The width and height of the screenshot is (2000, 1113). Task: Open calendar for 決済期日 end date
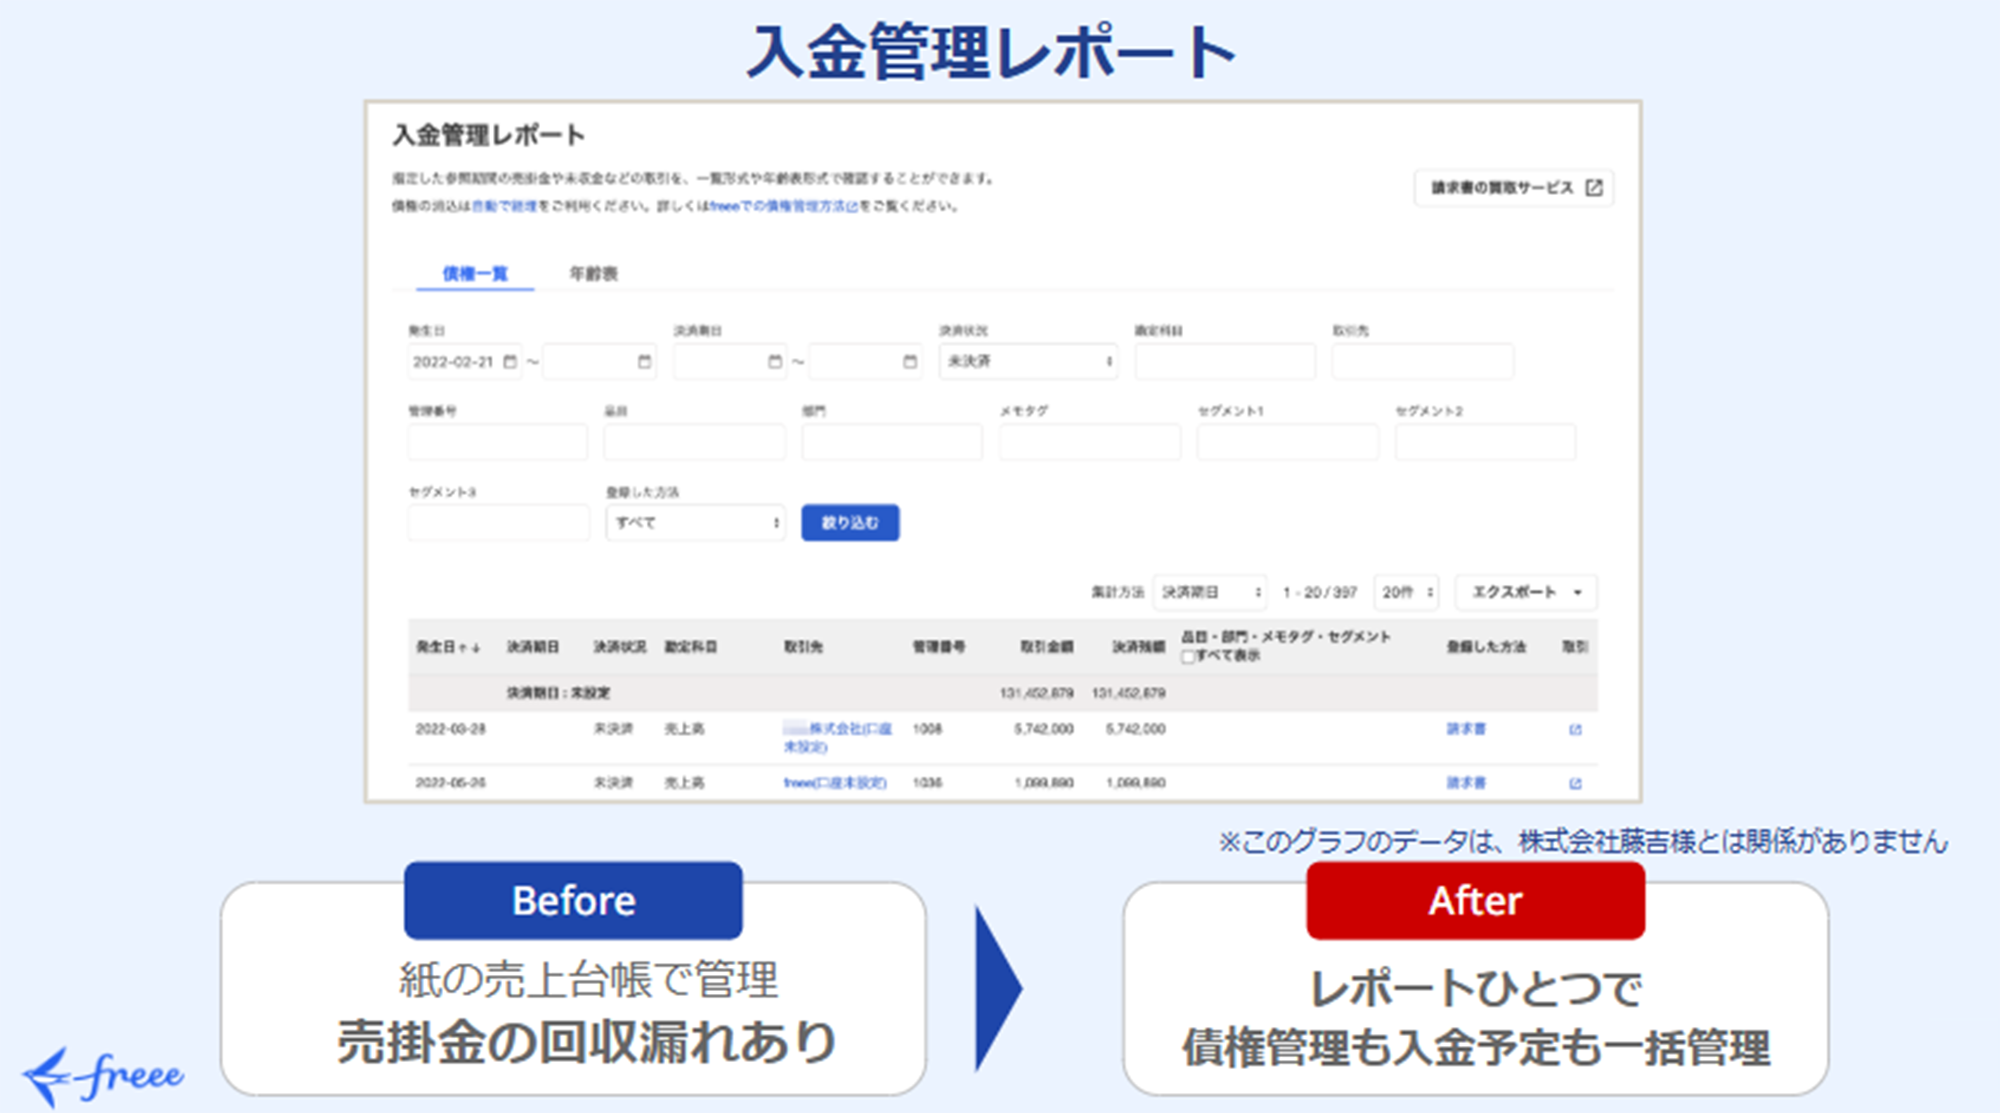[x=909, y=362]
